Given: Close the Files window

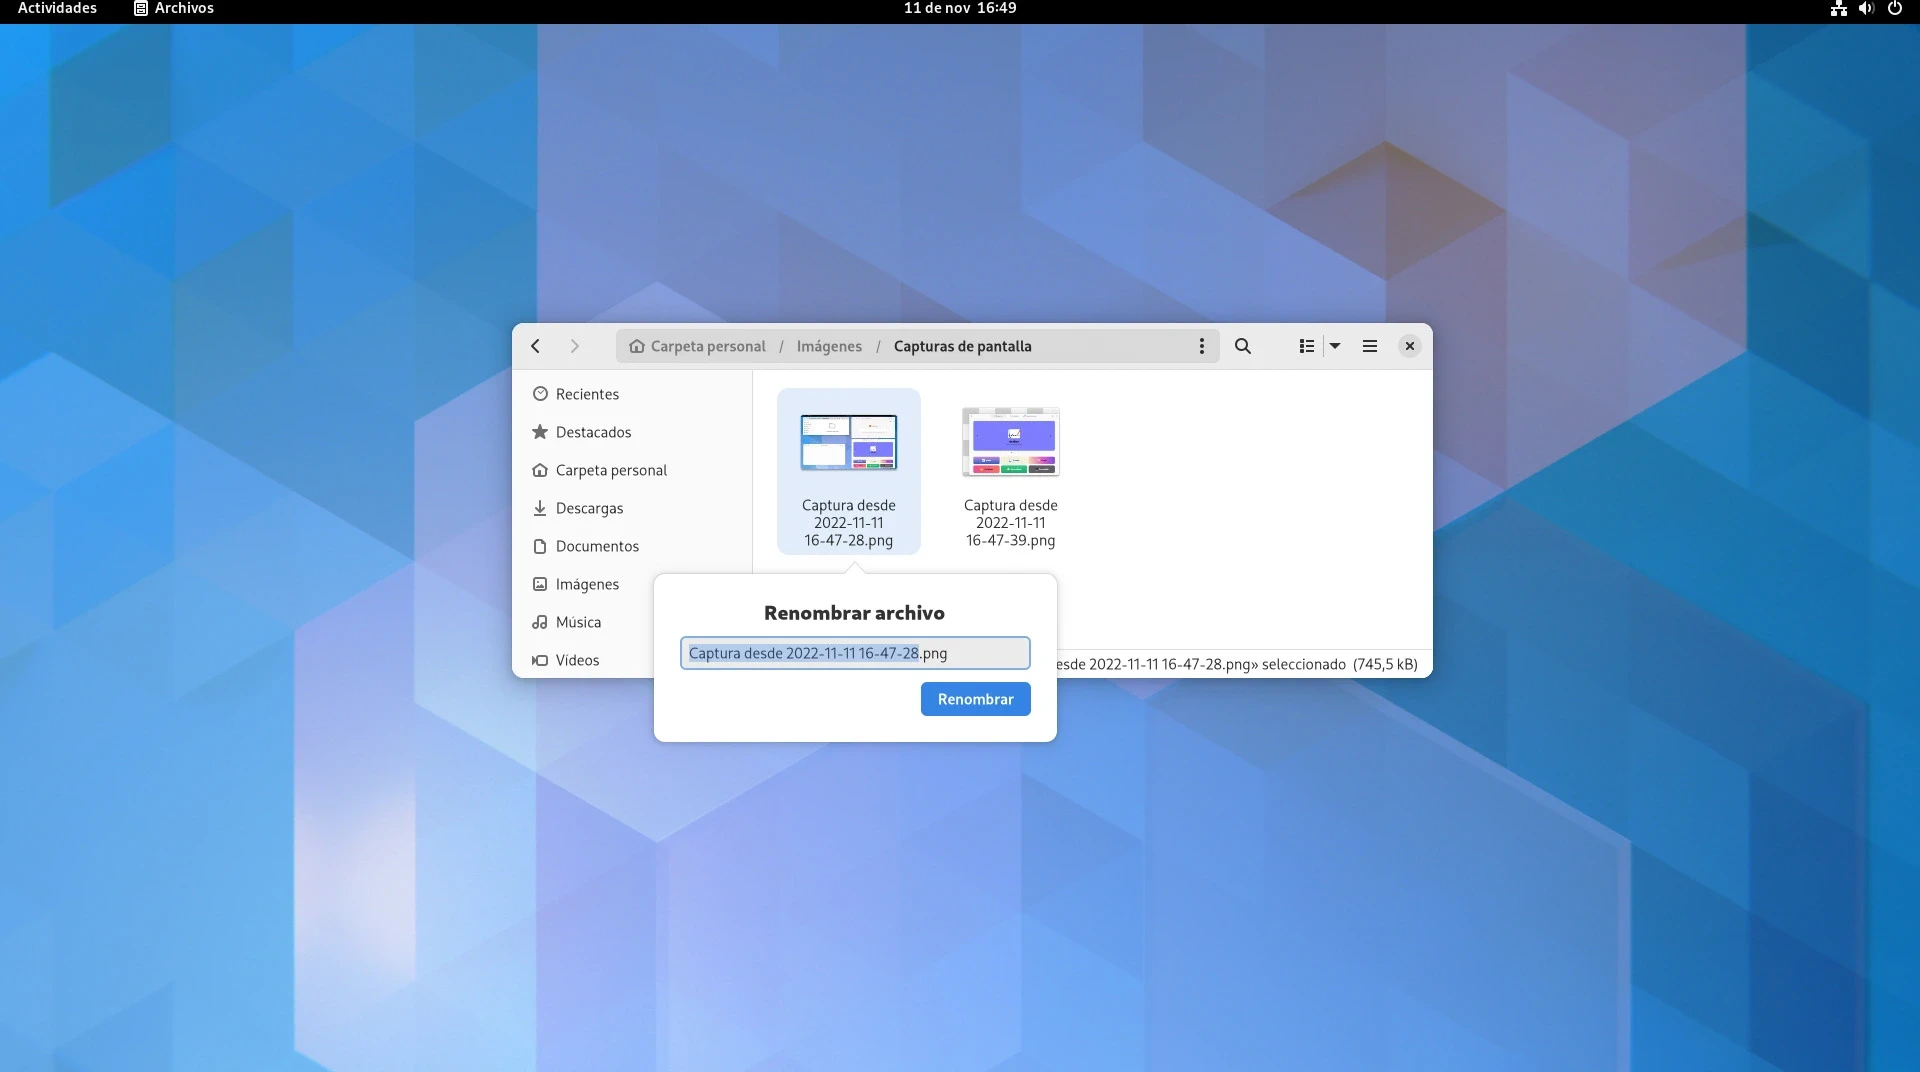Looking at the screenshot, I should click(x=1409, y=346).
